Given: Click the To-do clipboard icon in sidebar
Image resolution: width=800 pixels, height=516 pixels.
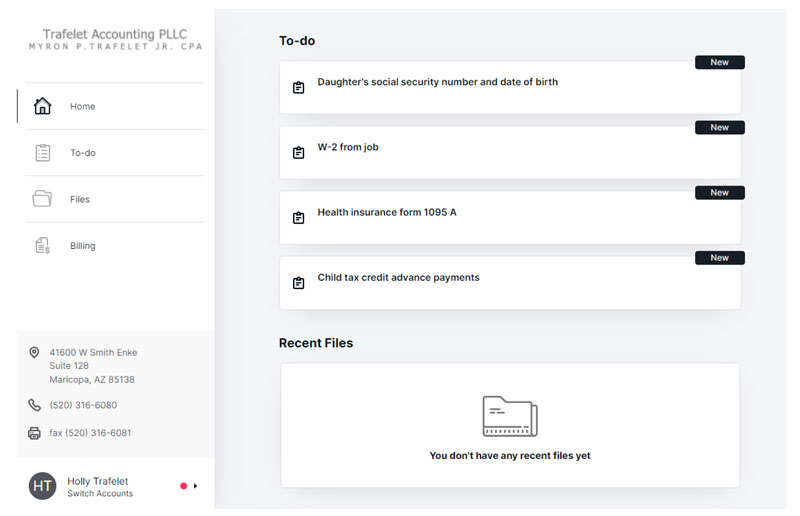Looking at the screenshot, I should point(42,153).
